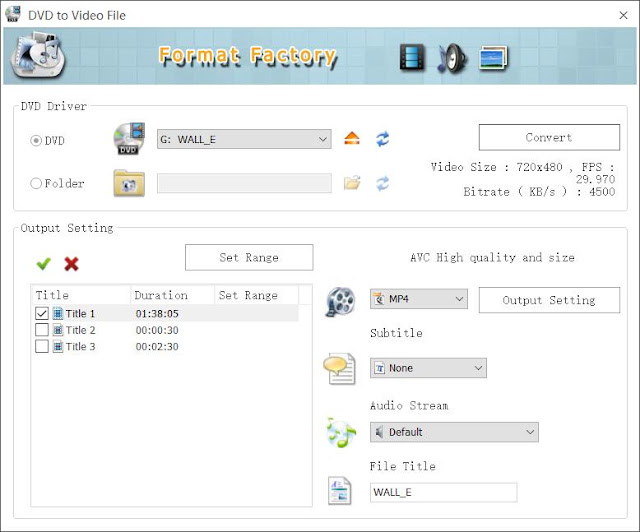Click the audio stream music notes icon
Viewport: 640px width, 532px height.
[x=341, y=432]
